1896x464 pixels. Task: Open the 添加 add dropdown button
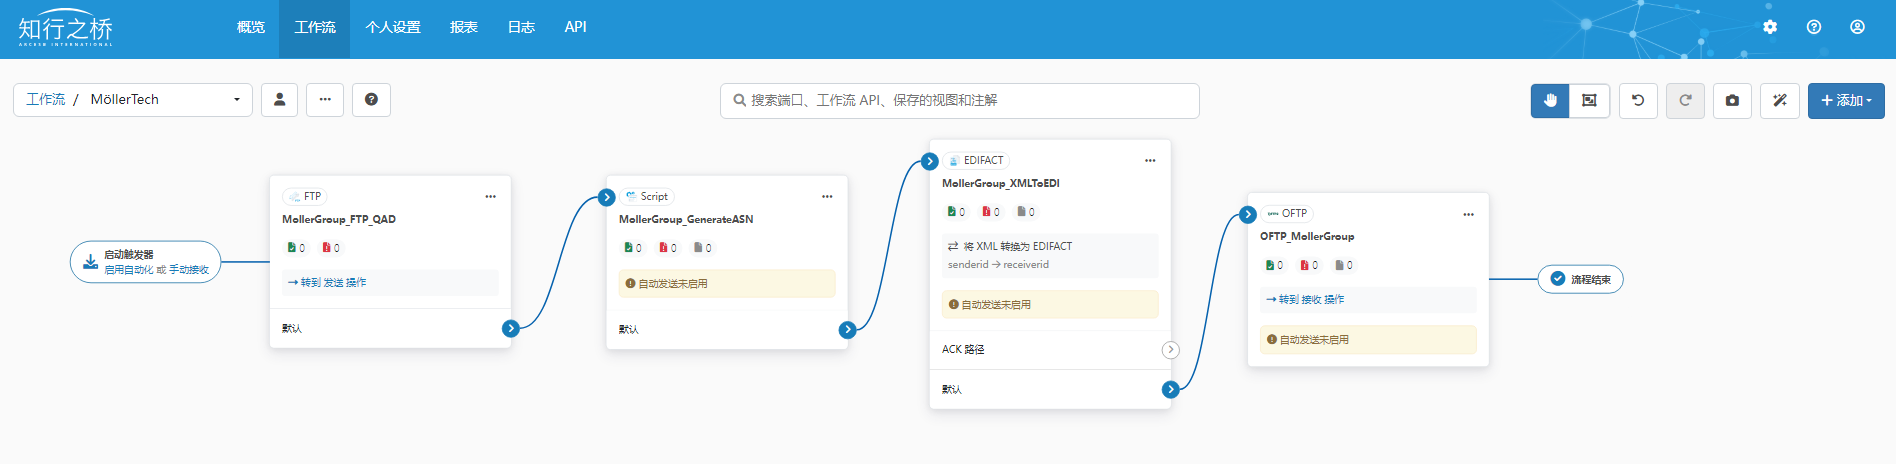tap(1846, 100)
